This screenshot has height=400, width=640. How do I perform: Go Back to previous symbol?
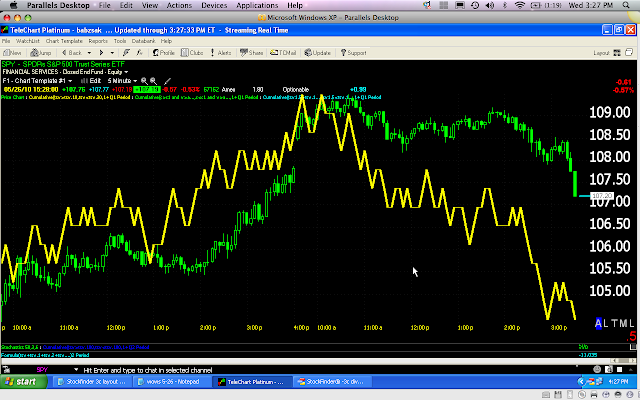pyautogui.click(x=72, y=53)
